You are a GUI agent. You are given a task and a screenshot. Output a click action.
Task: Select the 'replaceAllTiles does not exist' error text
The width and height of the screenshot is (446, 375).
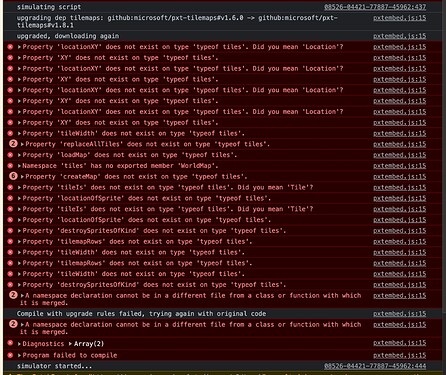148,144
